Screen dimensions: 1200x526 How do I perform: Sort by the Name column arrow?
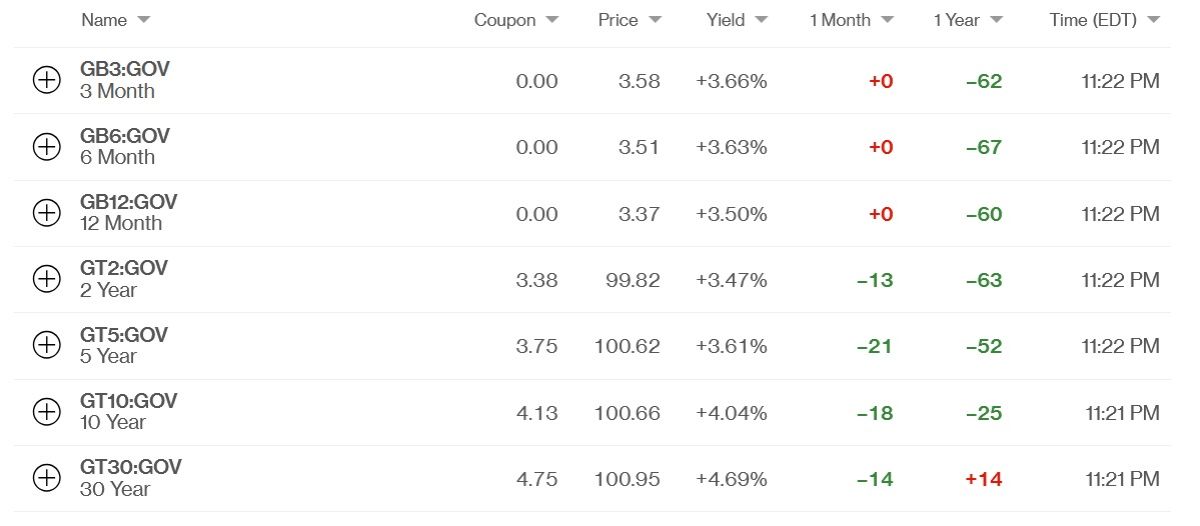(143, 20)
